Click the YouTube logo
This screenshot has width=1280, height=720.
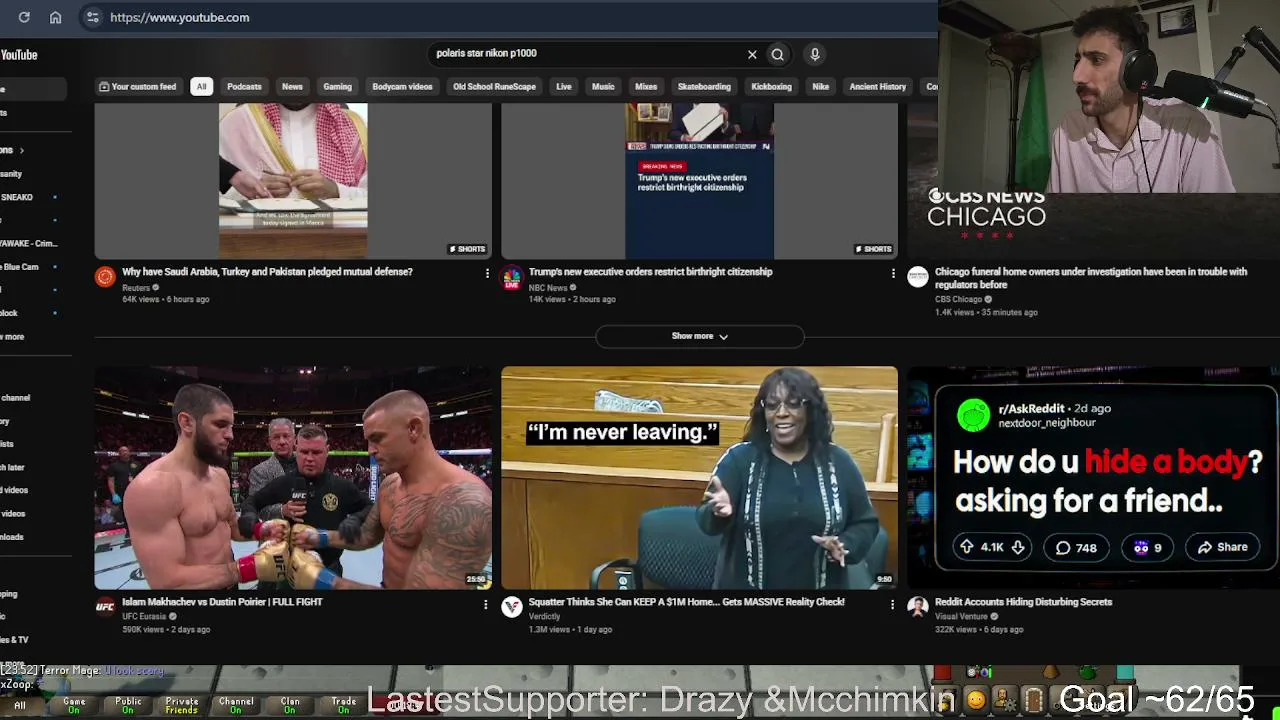[19, 55]
